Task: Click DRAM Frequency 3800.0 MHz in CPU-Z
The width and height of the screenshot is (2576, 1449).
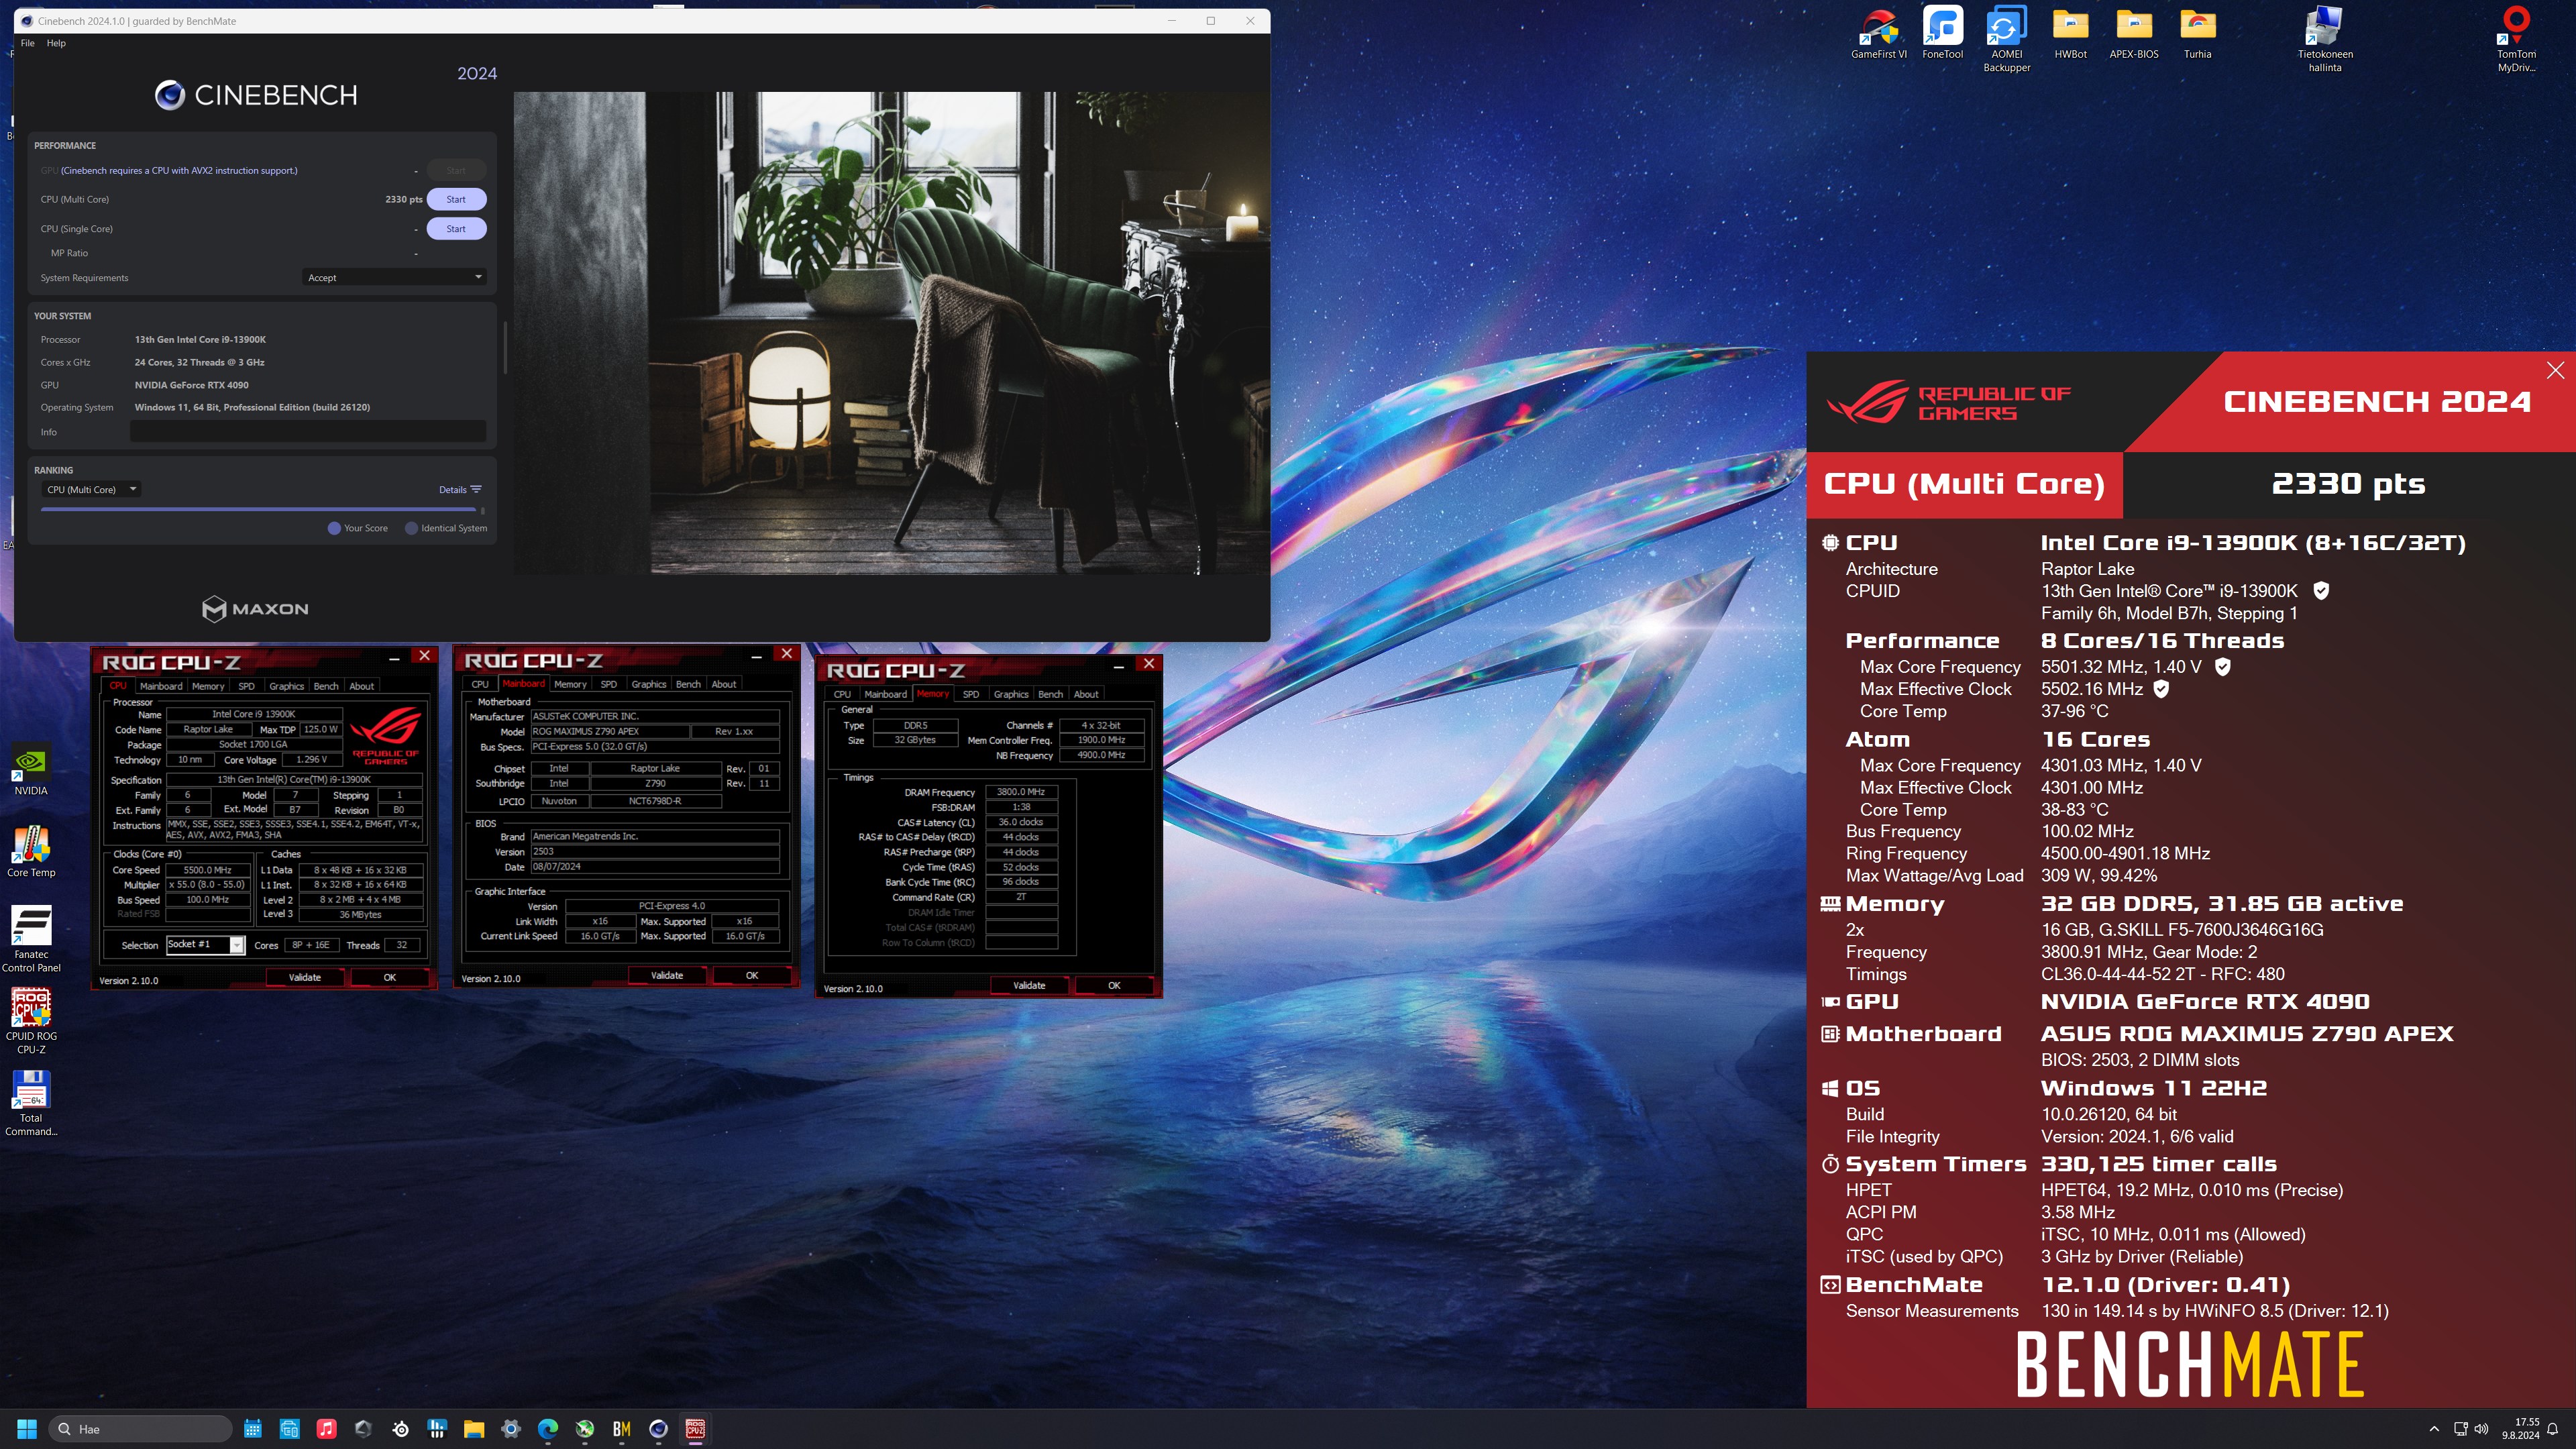Action: (x=1020, y=791)
